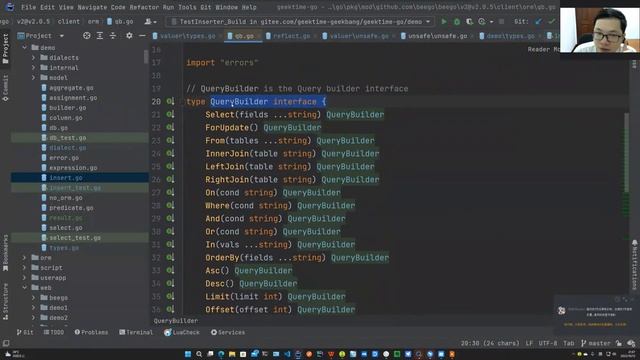This screenshot has height=360, width=640.
Task: Switch to the unsafe\unsafe.go editor tab
Action: (434, 36)
